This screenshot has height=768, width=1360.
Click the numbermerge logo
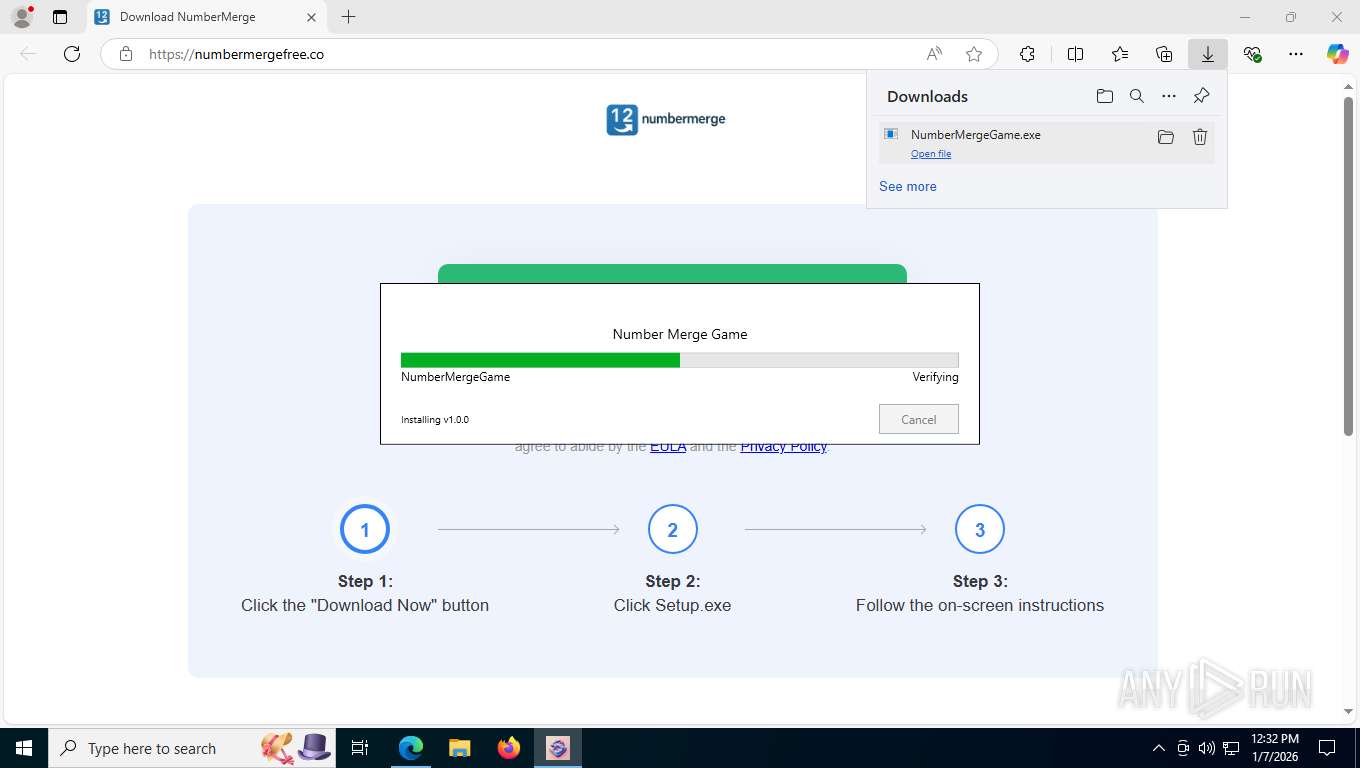click(666, 119)
